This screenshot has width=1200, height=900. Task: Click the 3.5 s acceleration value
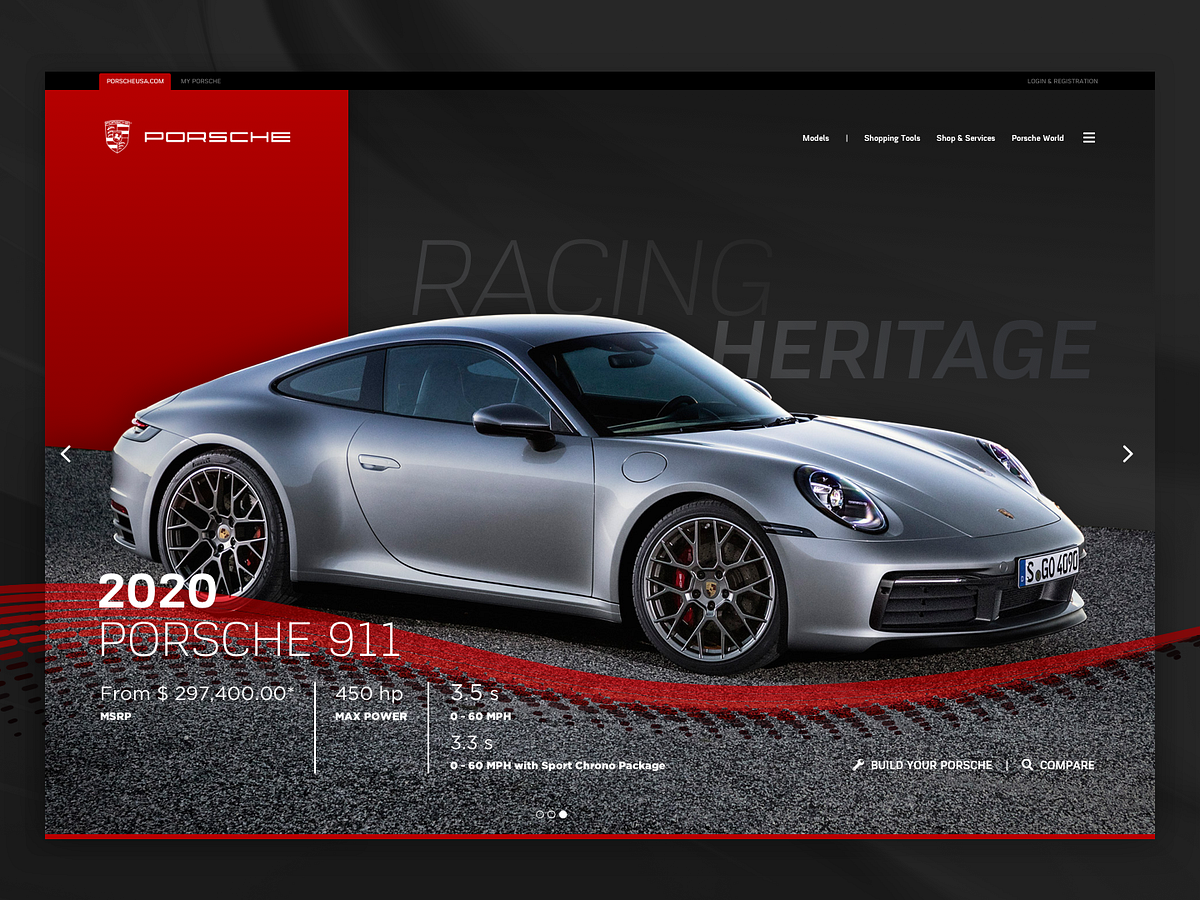(474, 693)
